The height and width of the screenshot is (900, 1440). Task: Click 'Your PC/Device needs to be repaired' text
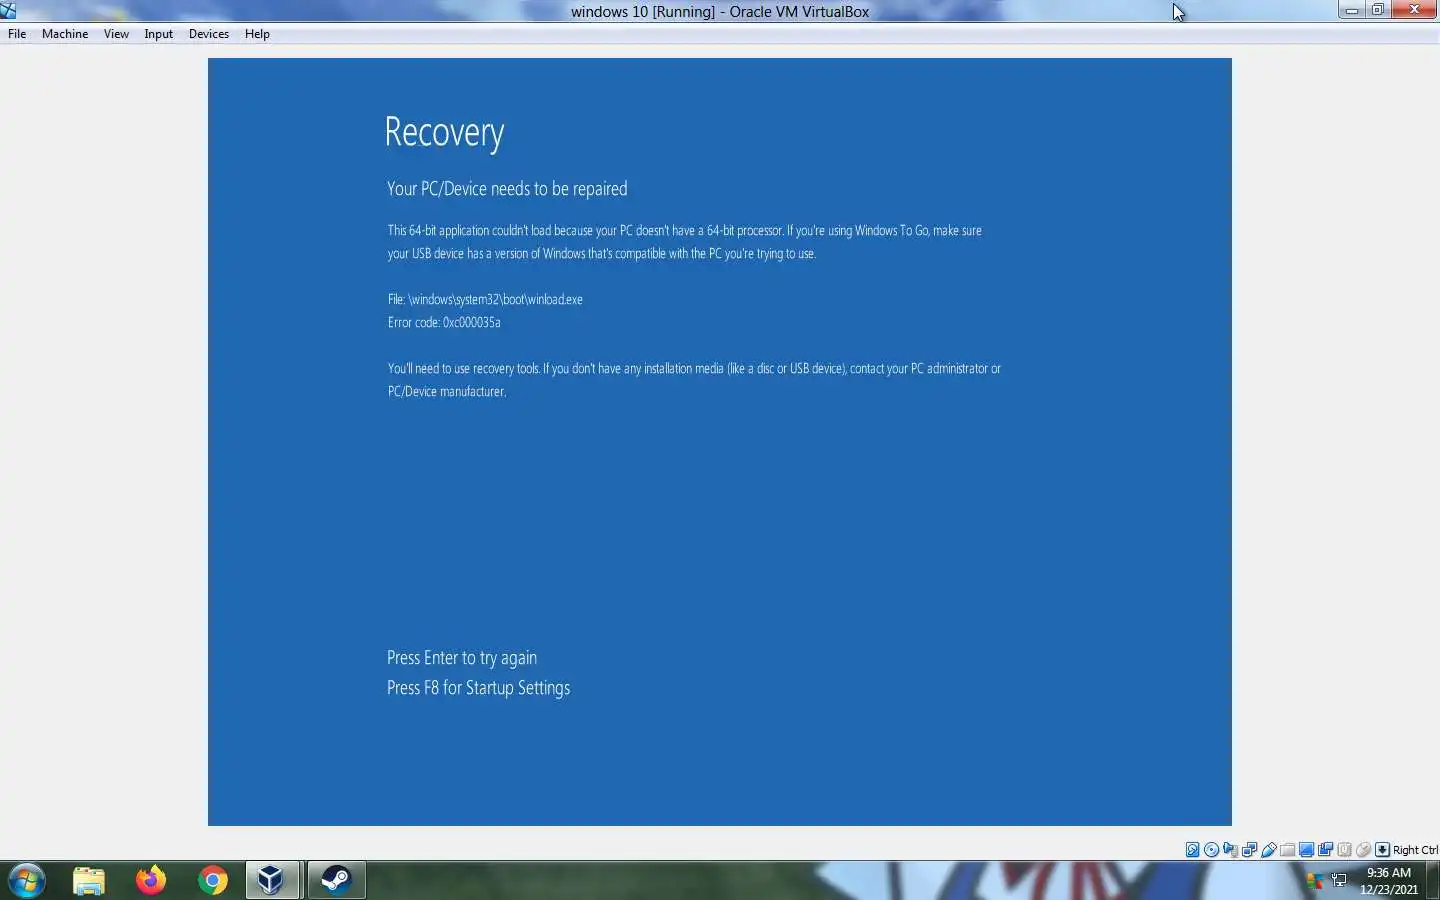click(507, 189)
